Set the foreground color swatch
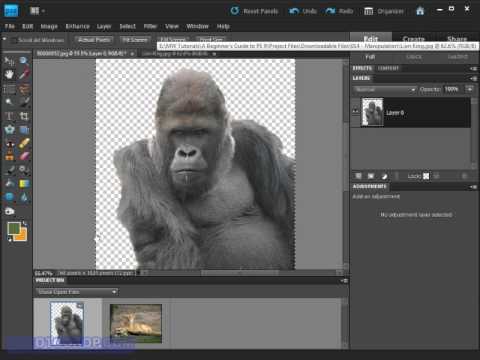 coord(14,228)
